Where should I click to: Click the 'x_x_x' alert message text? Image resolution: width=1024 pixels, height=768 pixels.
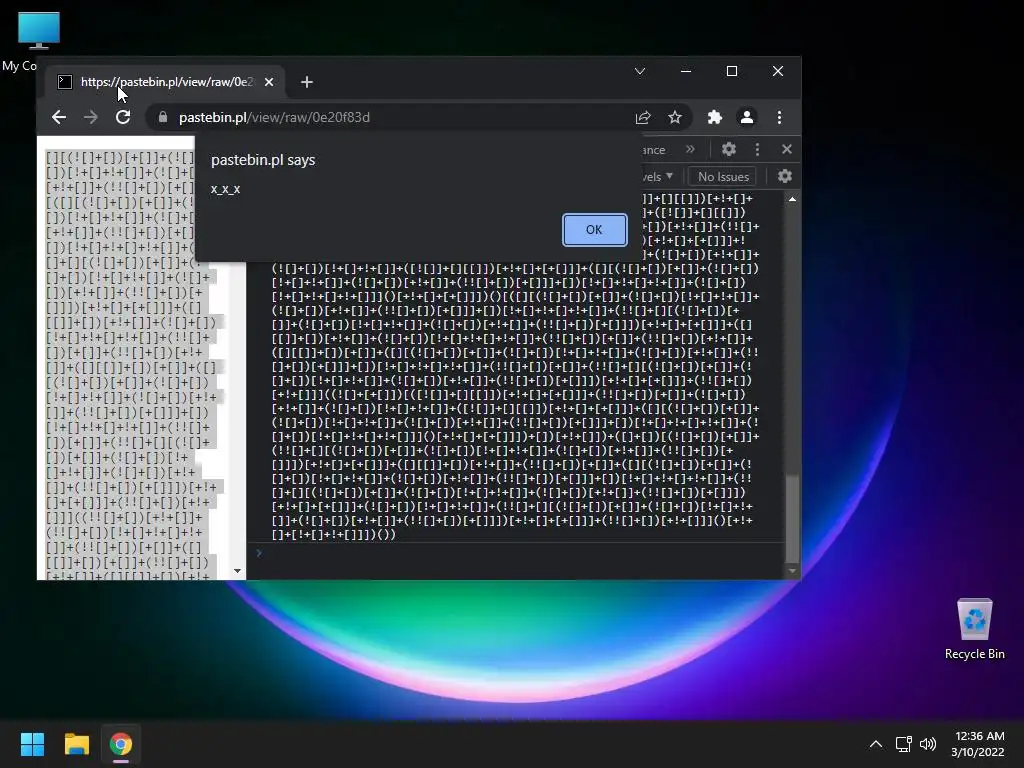(225, 189)
